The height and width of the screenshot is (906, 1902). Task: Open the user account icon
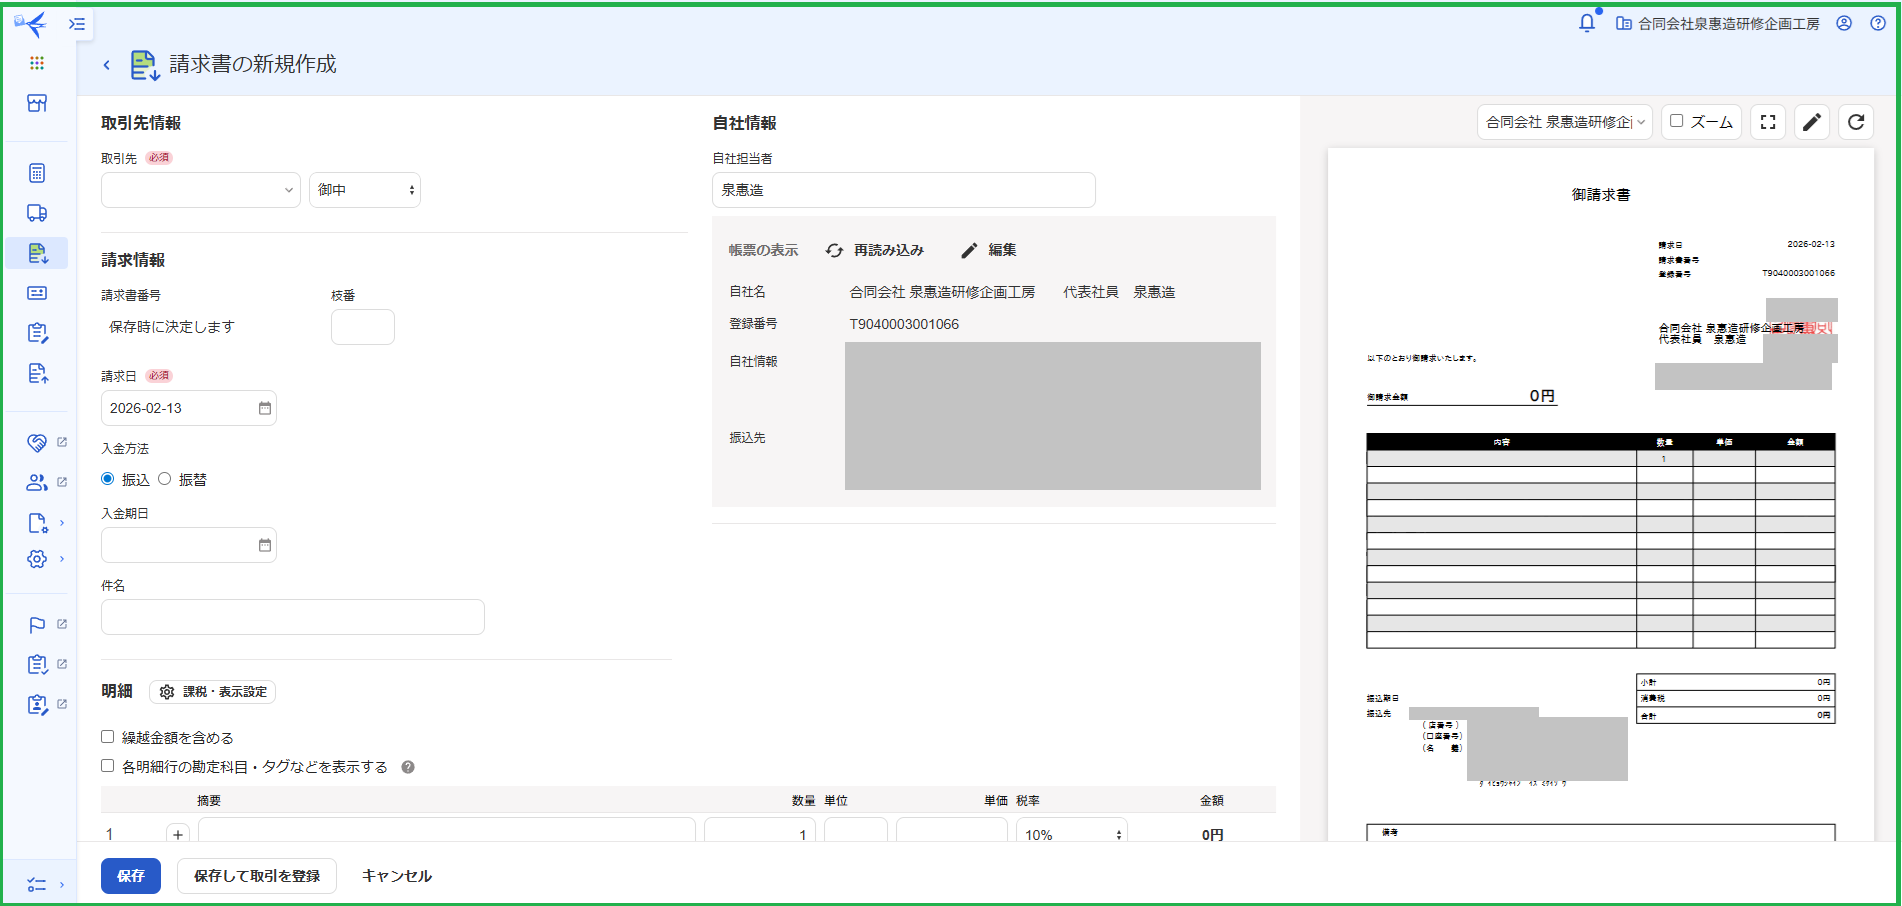point(1844,23)
